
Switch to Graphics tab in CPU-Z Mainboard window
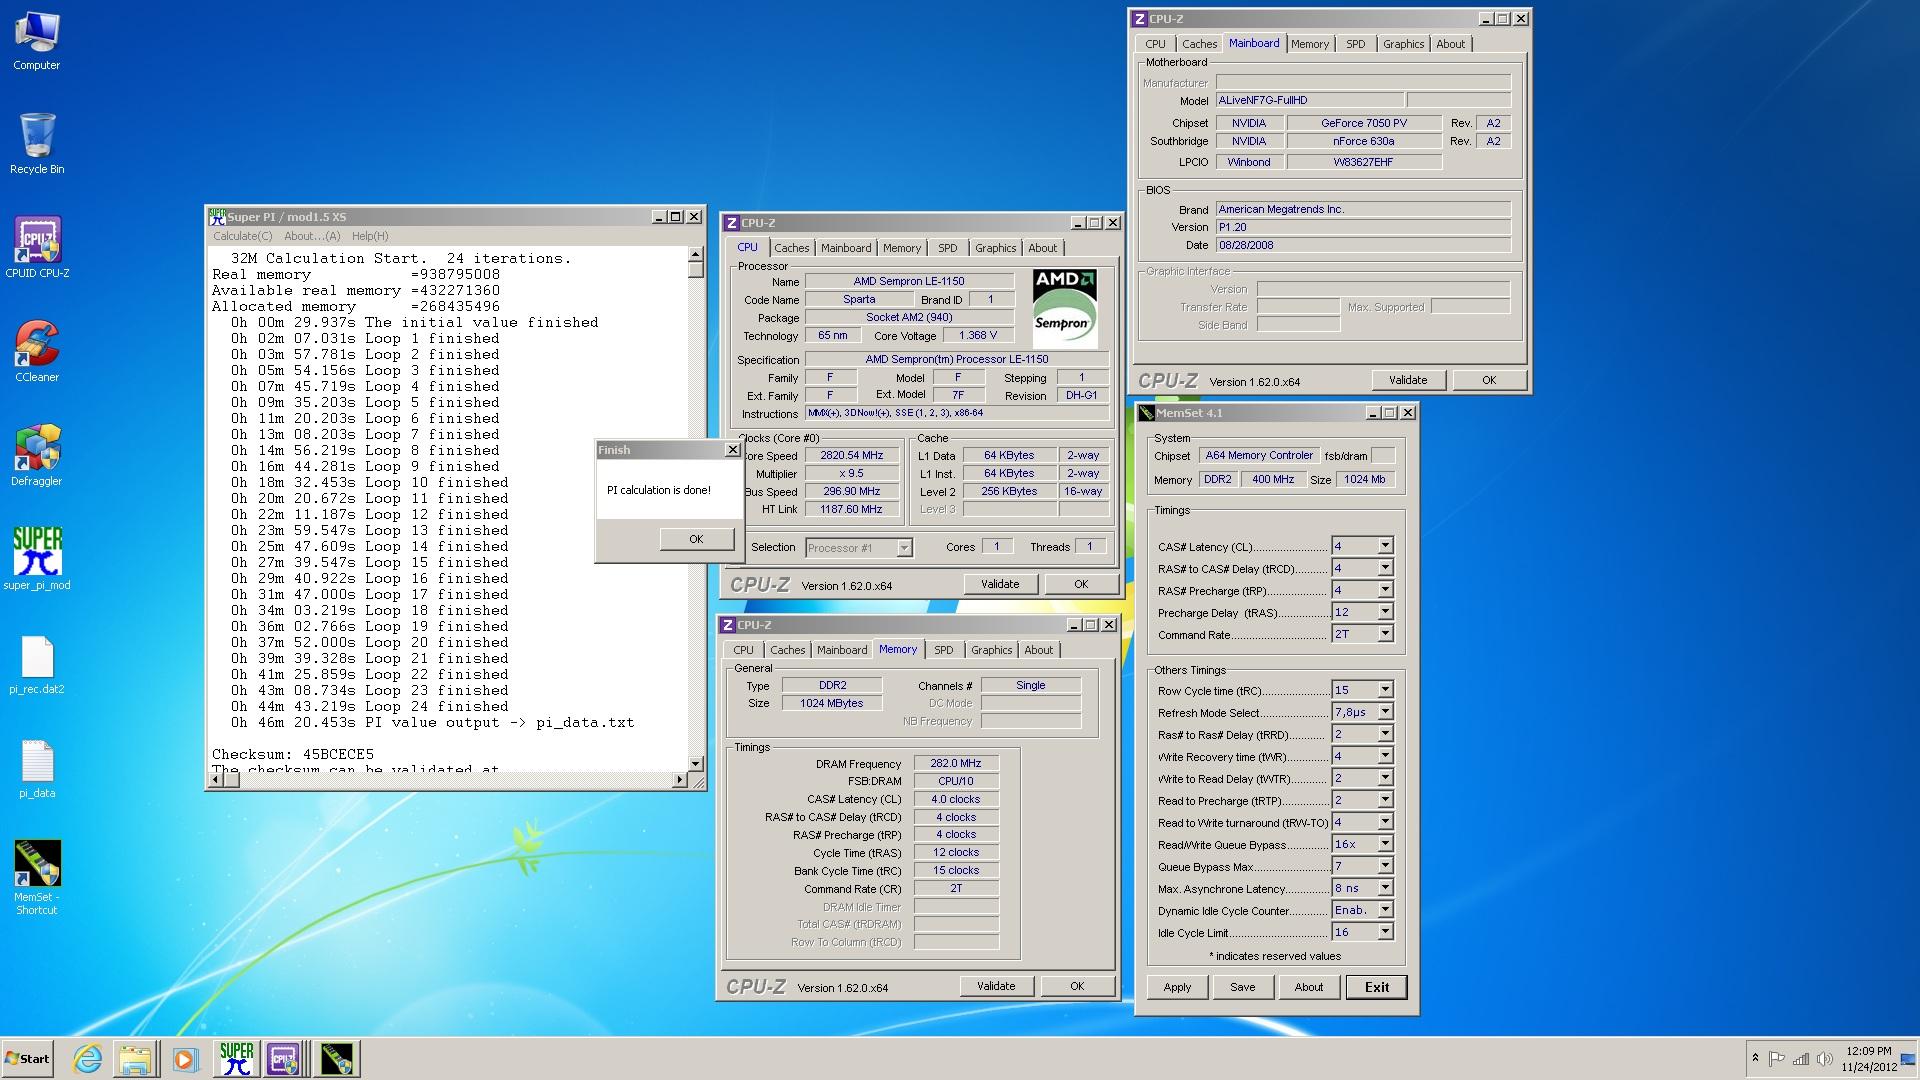pyautogui.click(x=1403, y=44)
